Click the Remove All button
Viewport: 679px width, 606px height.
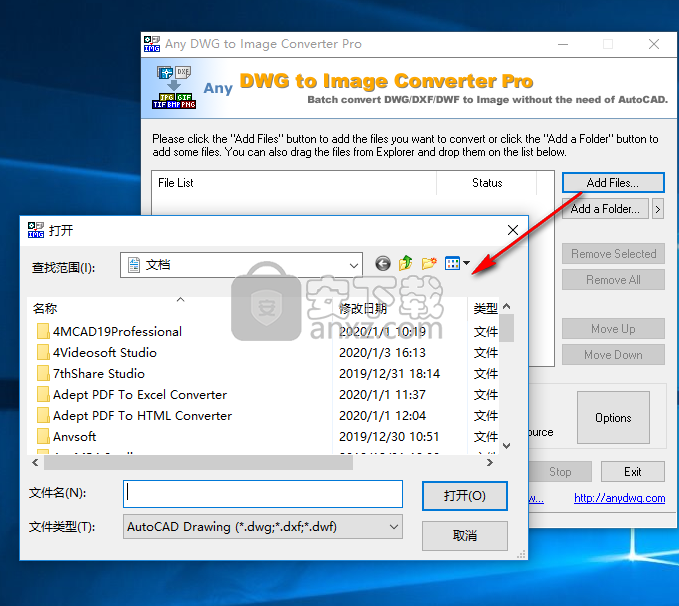point(614,280)
